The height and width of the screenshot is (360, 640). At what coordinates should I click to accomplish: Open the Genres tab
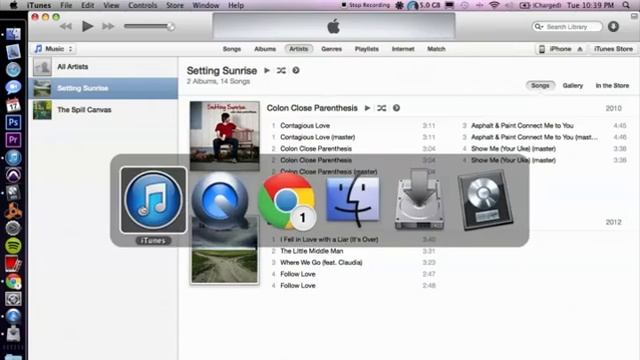click(x=331, y=49)
